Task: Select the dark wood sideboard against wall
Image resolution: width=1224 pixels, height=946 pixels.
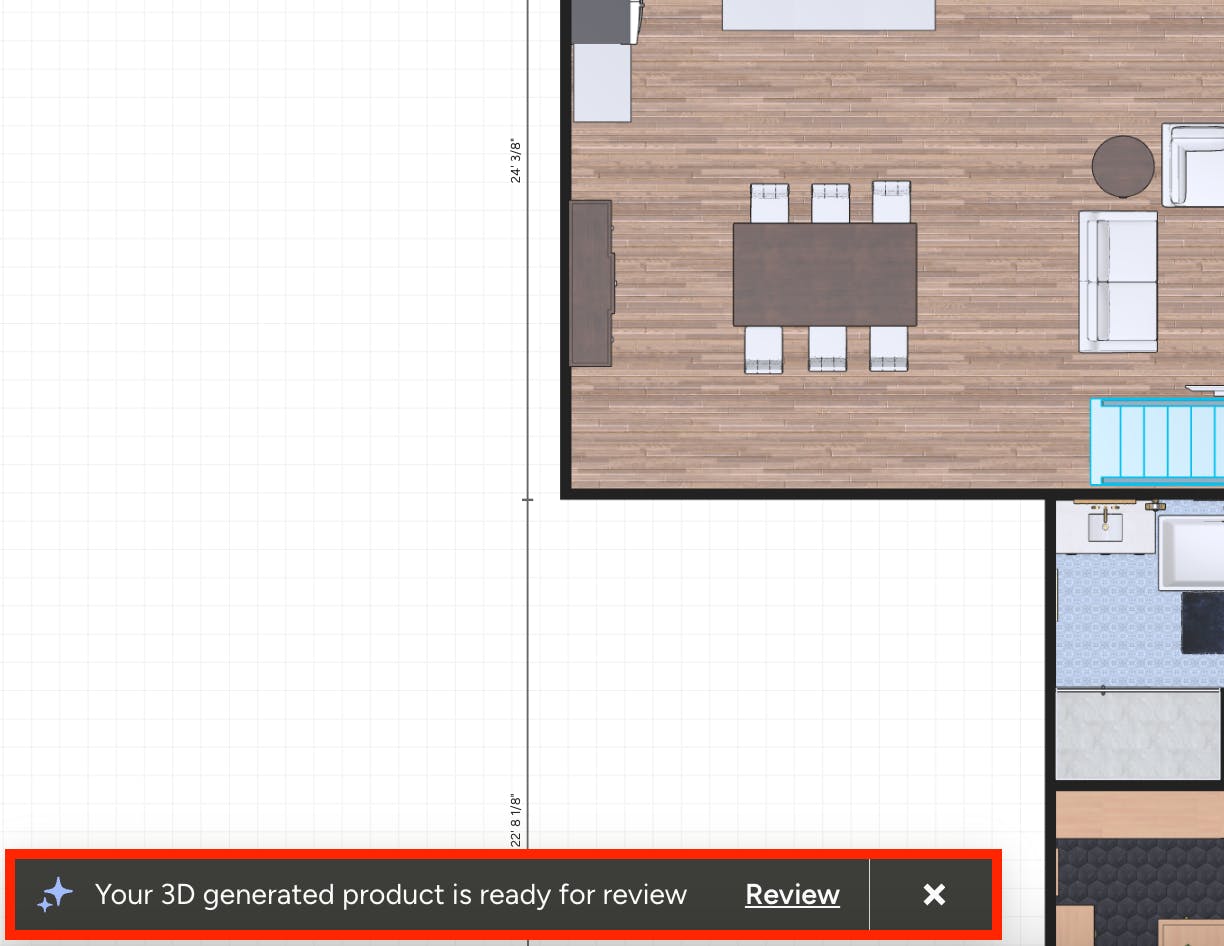Action: 591,283
